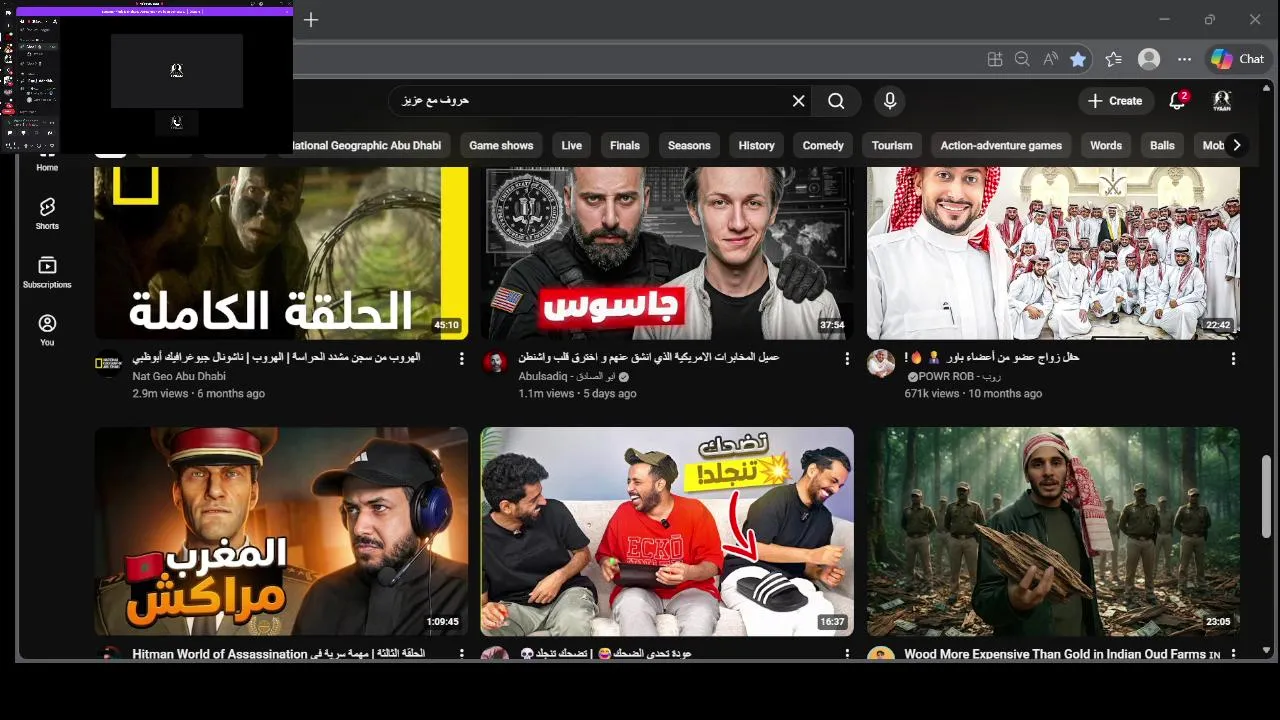Open Subscriptions in the sidebar

[x=47, y=272]
